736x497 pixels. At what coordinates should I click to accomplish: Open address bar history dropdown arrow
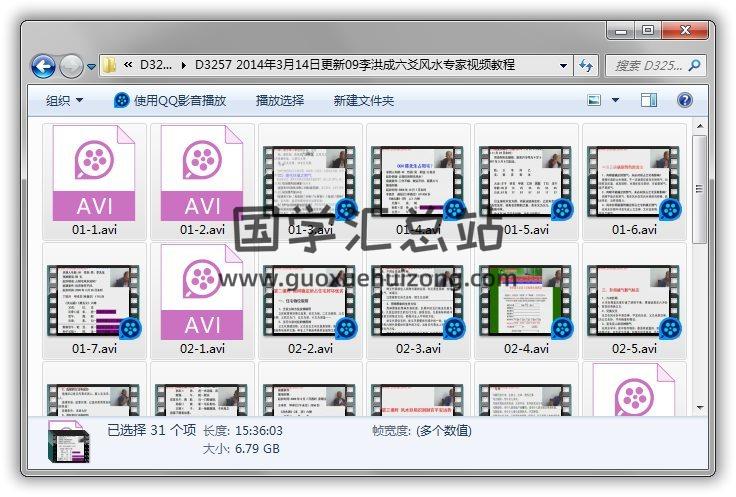pyautogui.click(x=563, y=66)
